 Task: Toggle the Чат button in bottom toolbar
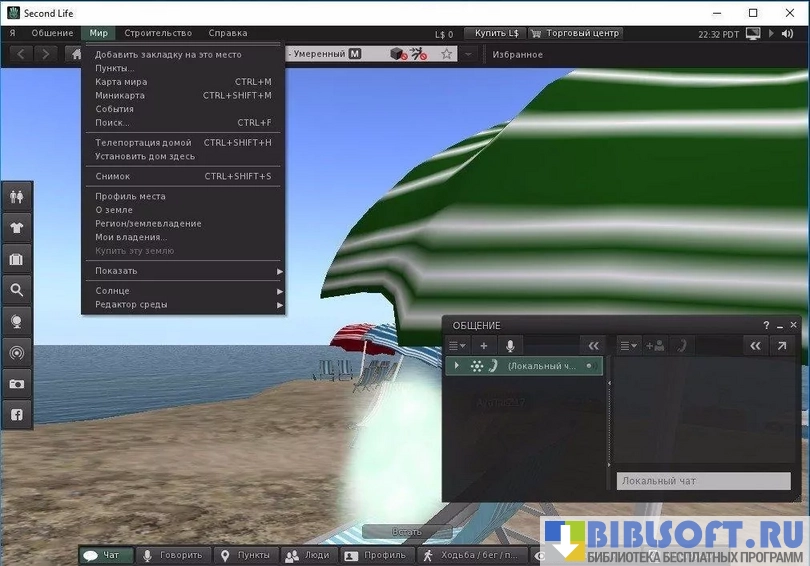point(106,555)
